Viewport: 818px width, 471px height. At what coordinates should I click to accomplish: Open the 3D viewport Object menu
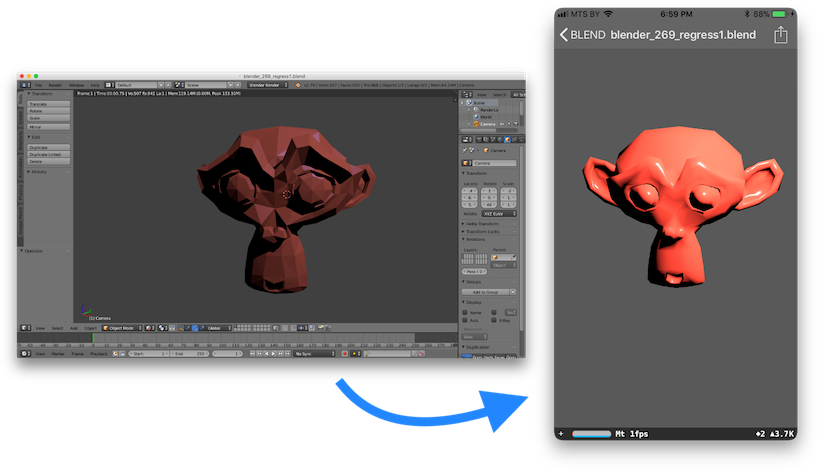pyautogui.click(x=91, y=328)
